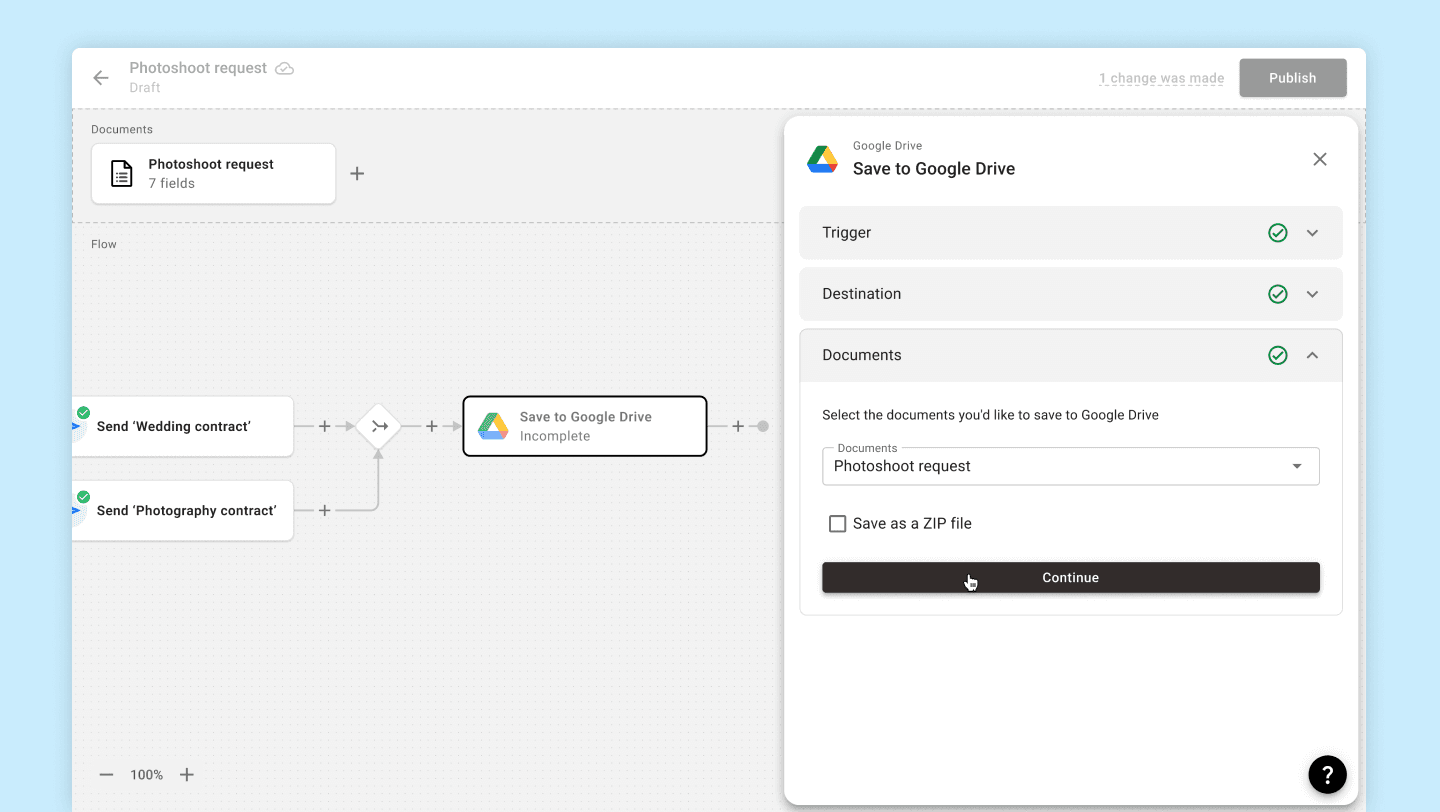The image size is (1440, 812).
Task: Close the Save to Google Drive panel
Action: [x=1320, y=159]
